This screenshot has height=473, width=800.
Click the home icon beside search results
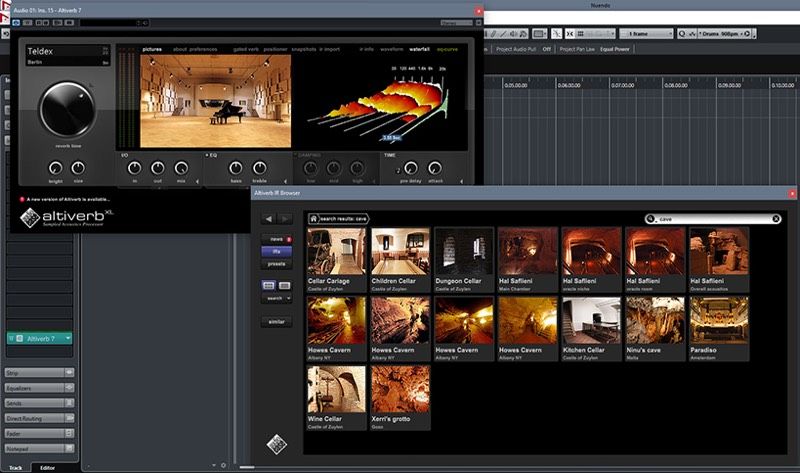314,219
